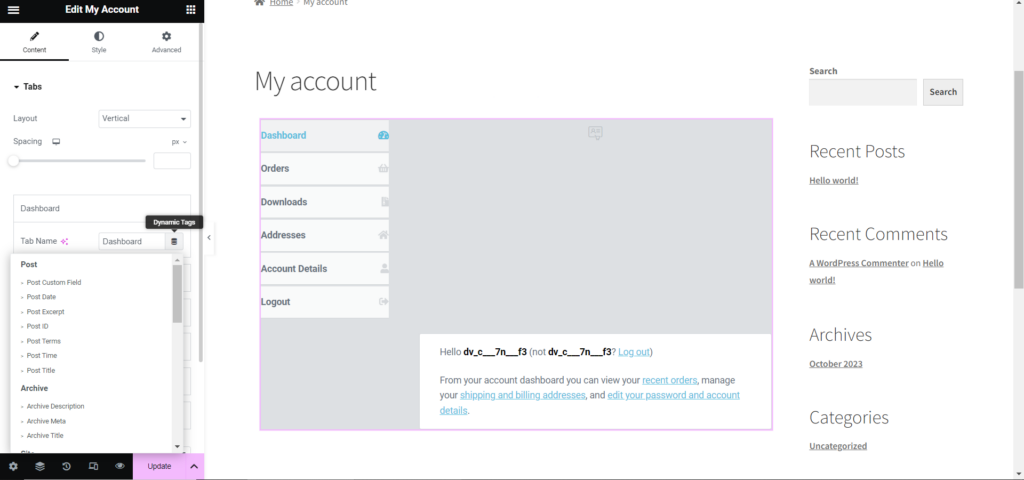Screen dimensions: 1024x480
Task: Open Responsive Mode icon
Action: 93,466
